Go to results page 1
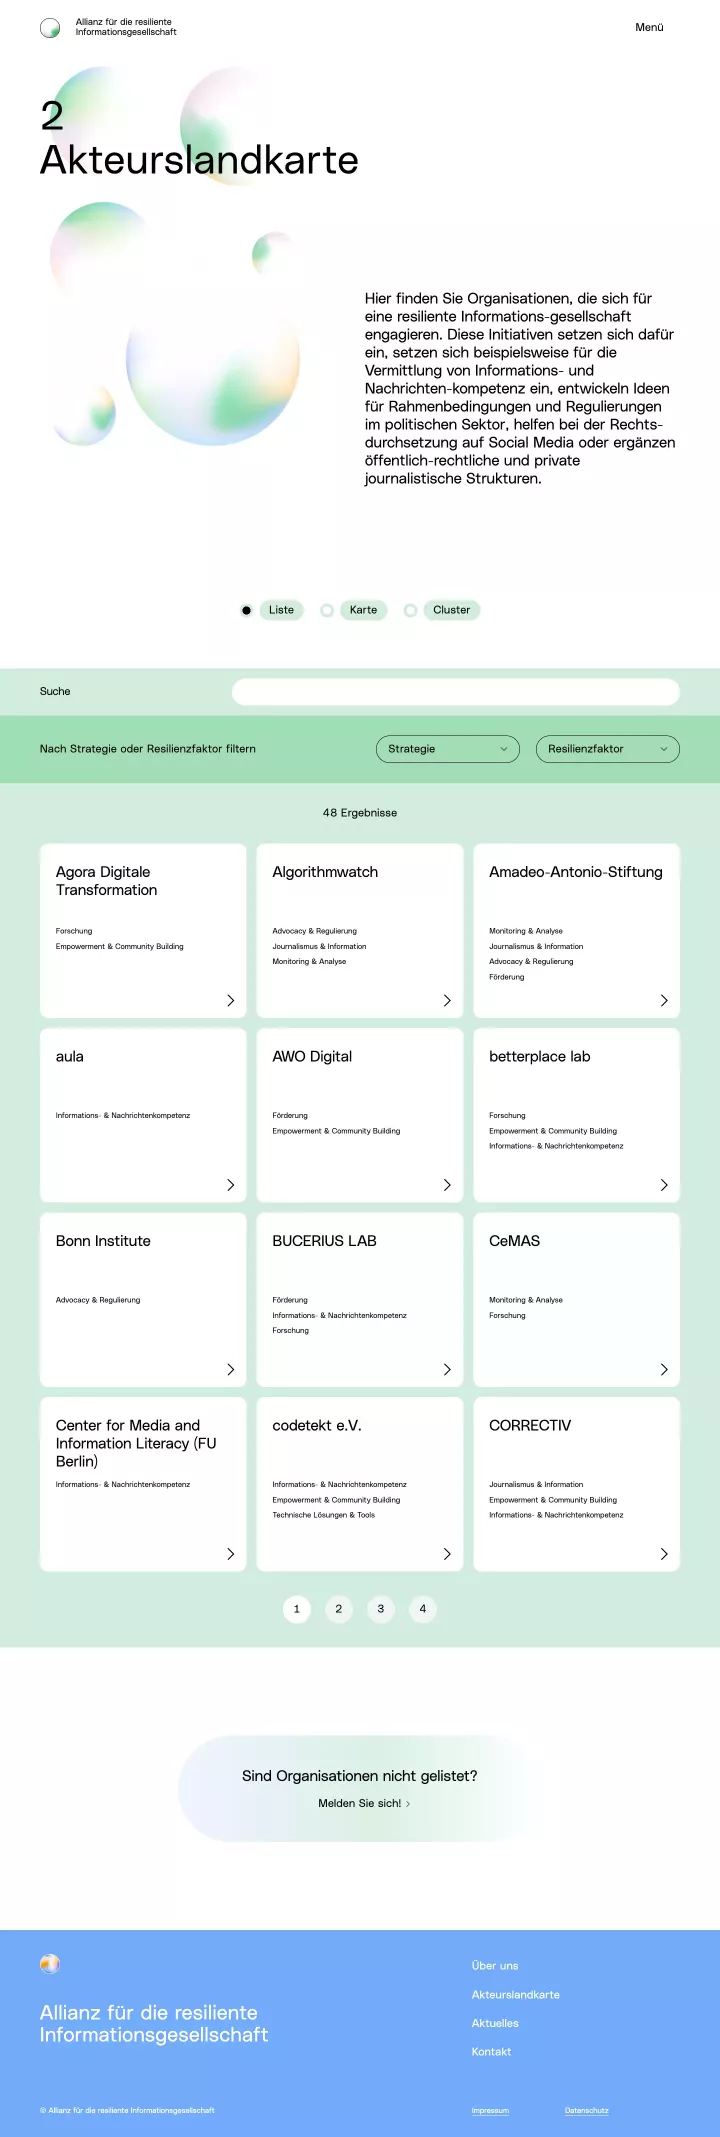The height and width of the screenshot is (2137, 720). [x=297, y=1609]
